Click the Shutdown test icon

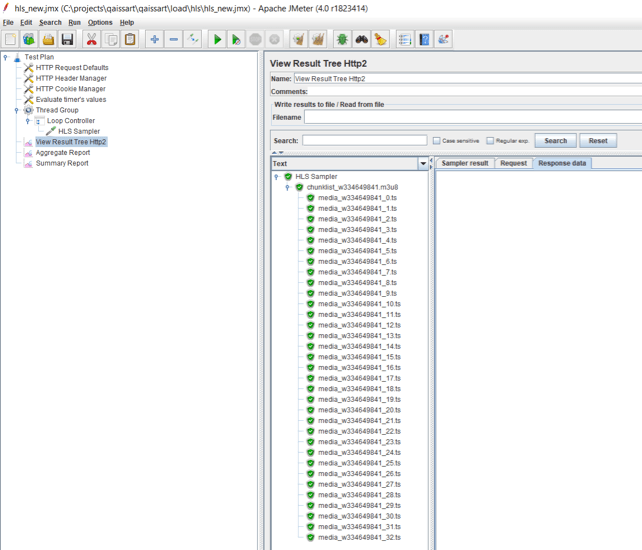274,40
